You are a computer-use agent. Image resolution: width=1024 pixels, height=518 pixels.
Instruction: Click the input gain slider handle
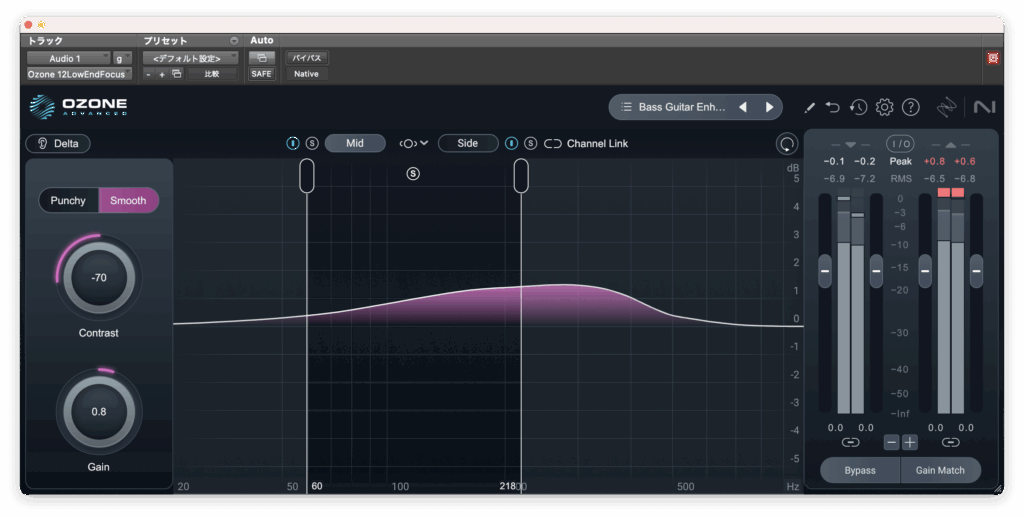pos(825,270)
